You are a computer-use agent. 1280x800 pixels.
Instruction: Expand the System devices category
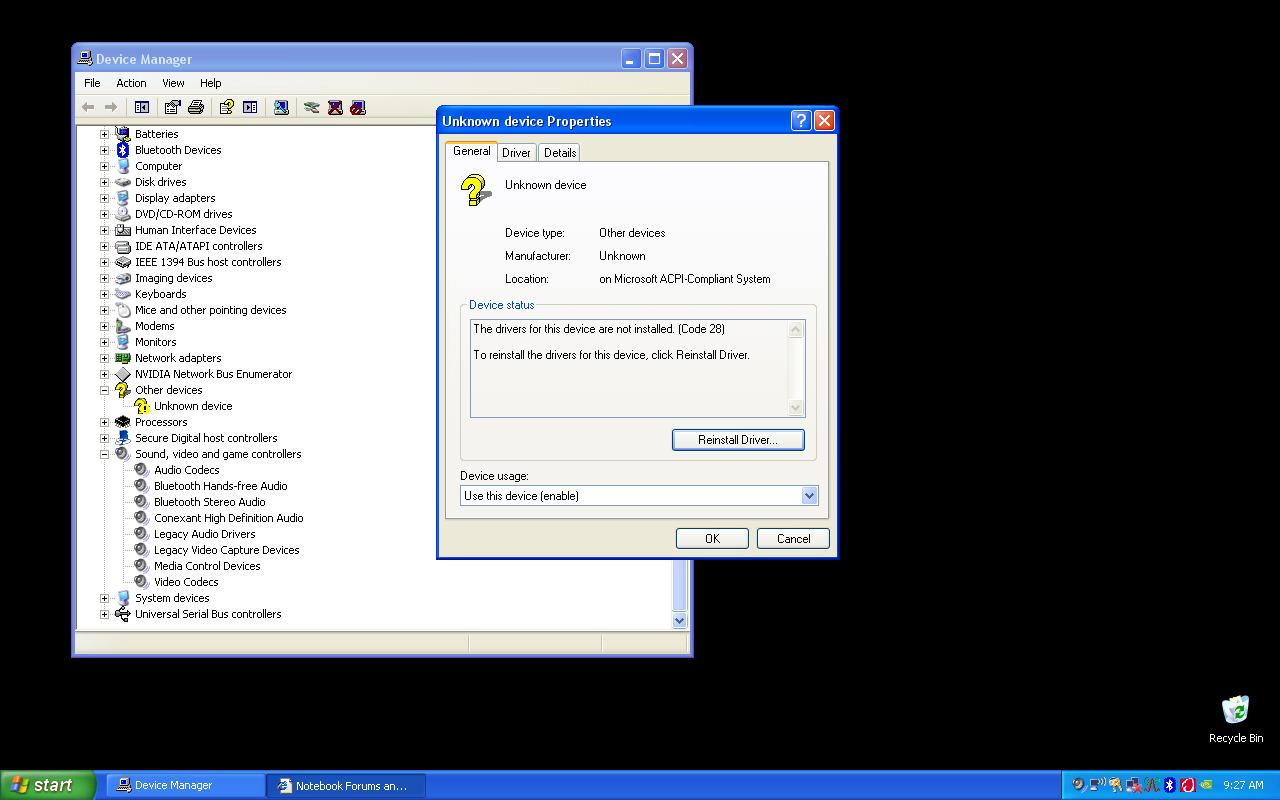(x=104, y=598)
